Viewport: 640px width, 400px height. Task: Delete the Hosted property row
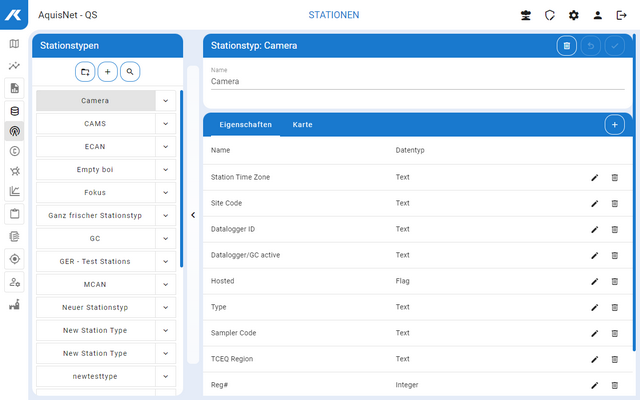pyautogui.click(x=614, y=281)
